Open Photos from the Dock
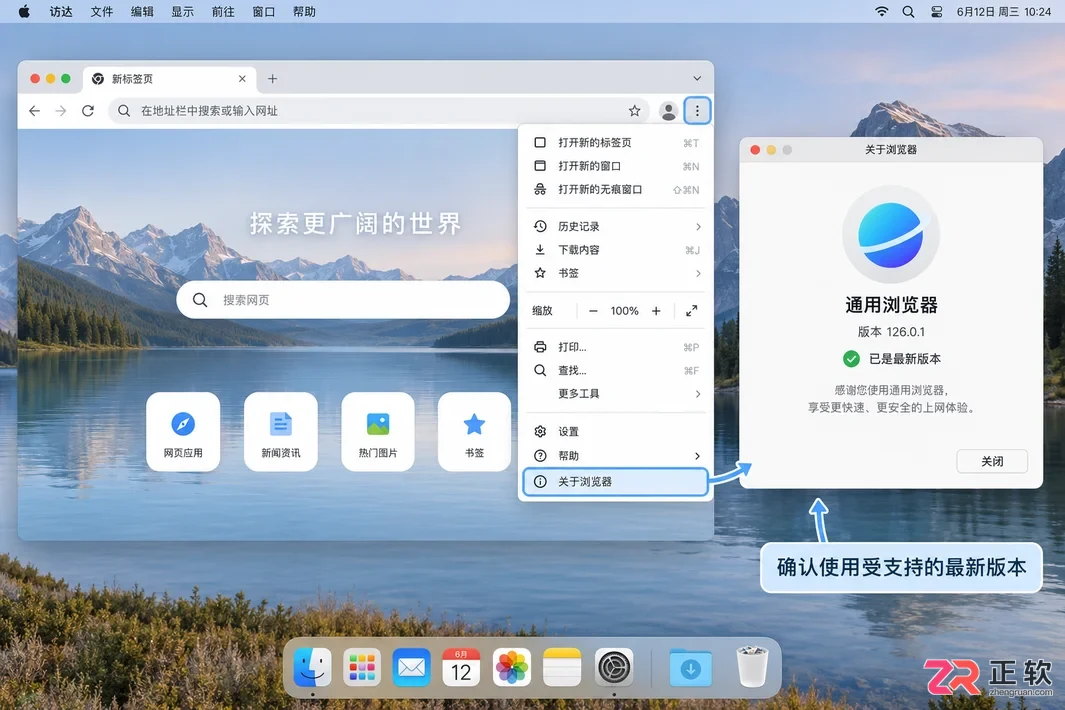Viewport: 1065px width, 710px height. (511, 667)
